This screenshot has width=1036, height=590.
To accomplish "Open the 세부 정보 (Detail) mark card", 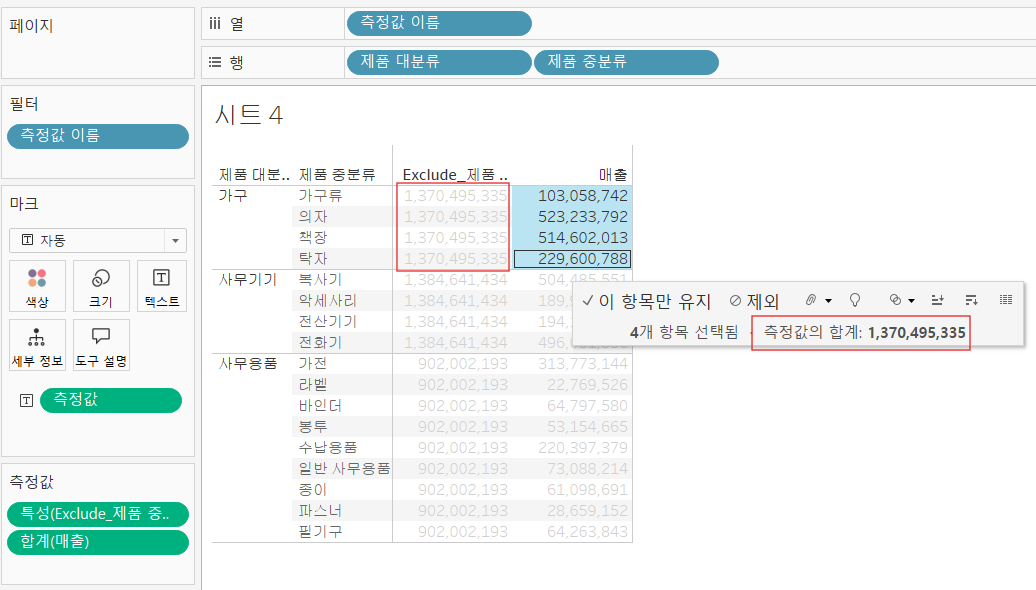I will pyautogui.click(x=37, y=344).
